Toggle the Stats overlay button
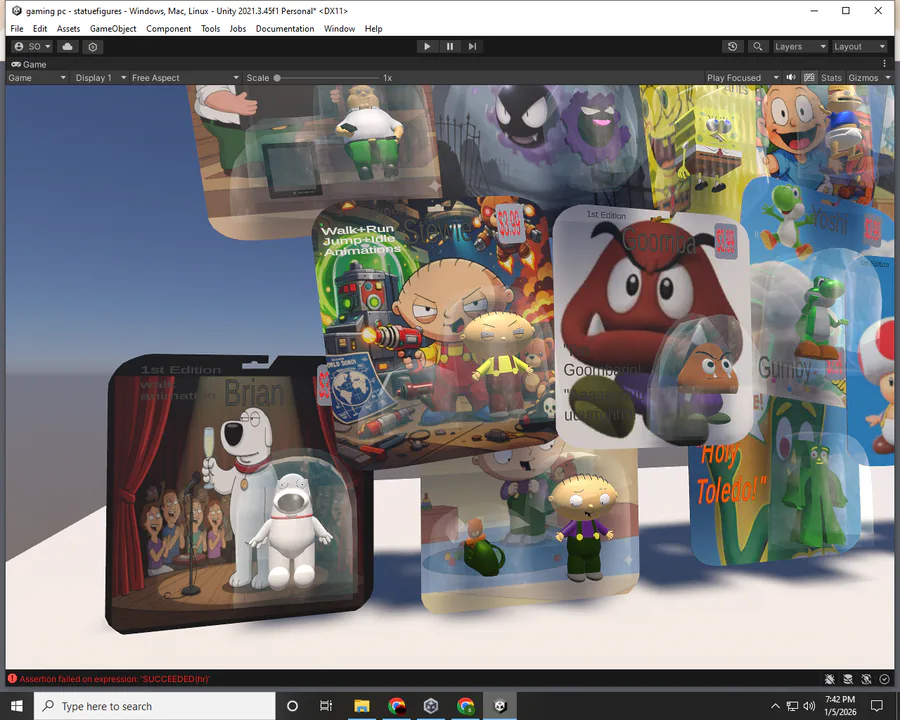Image resolution: width=900 pixels, height=720 pixels. 831,78
